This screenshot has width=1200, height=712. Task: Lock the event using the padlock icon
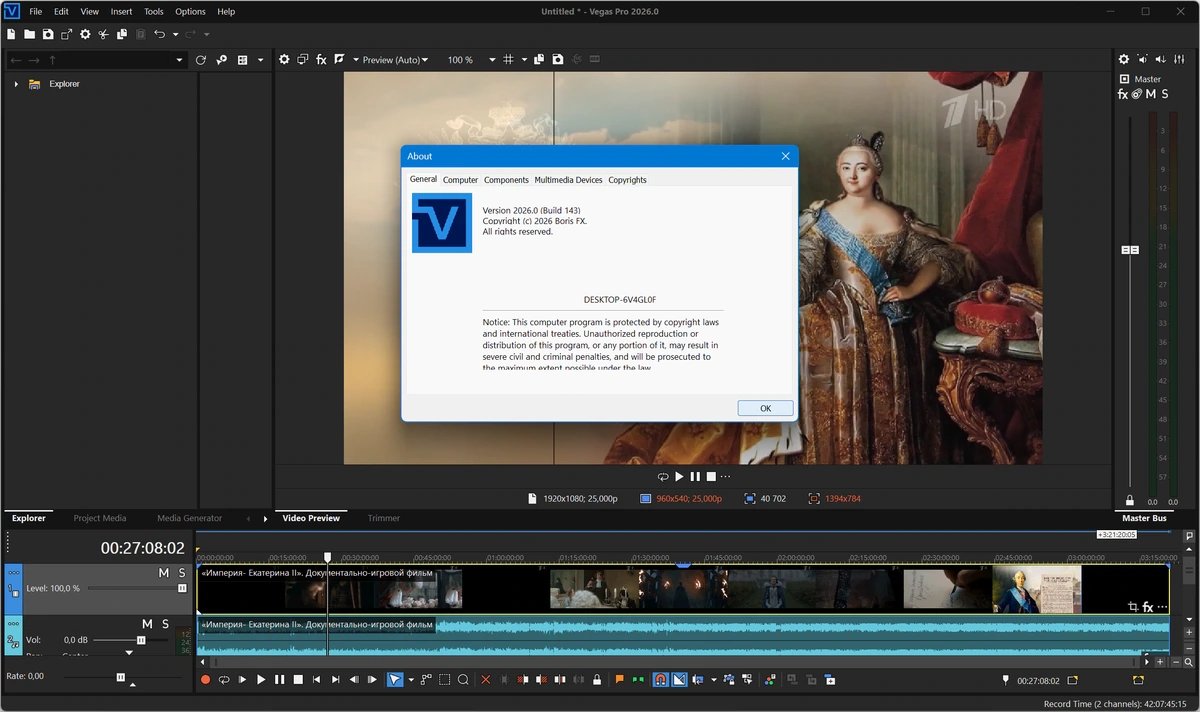click(597, 680)
